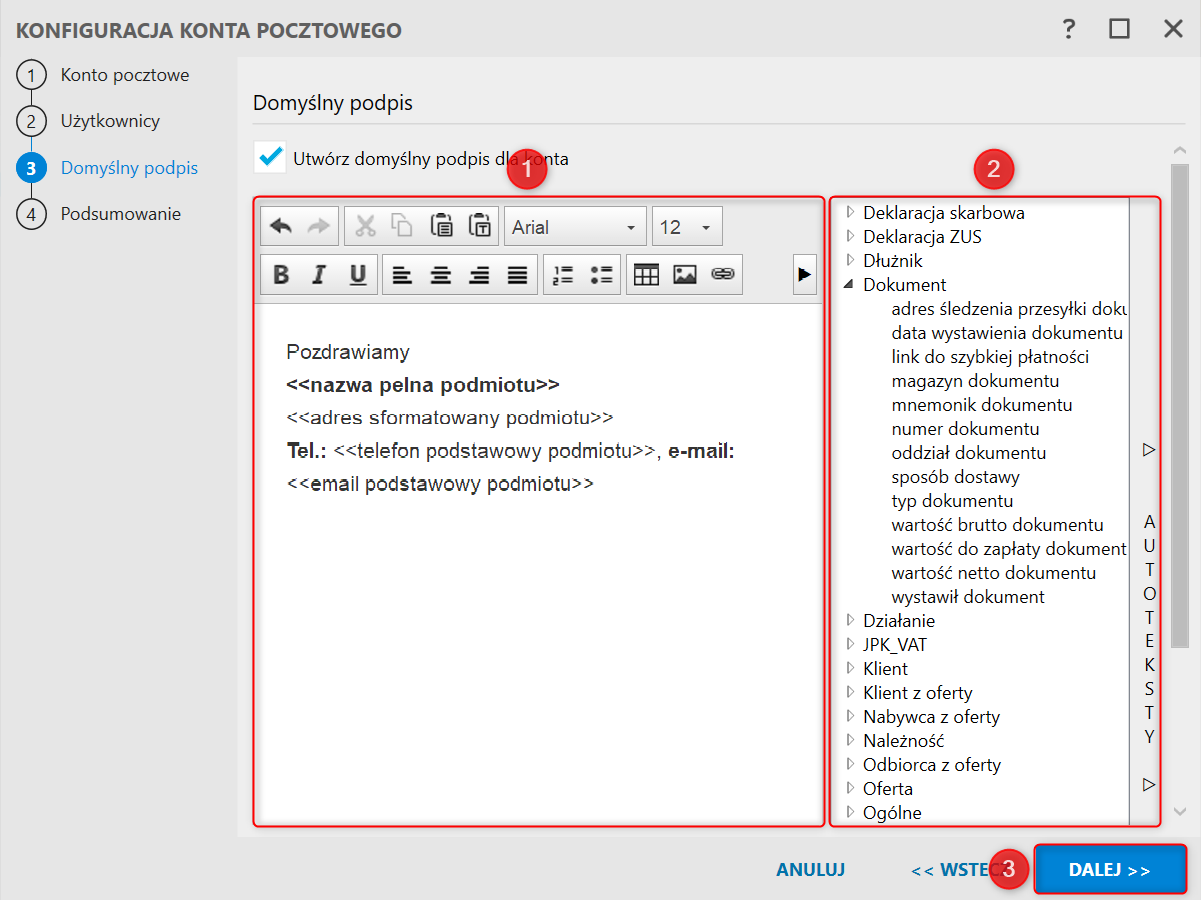Uncheck 'Utwórz domyślny podpis dla konta'
Screen dimensions: 1201x900
tap(270, 157)
